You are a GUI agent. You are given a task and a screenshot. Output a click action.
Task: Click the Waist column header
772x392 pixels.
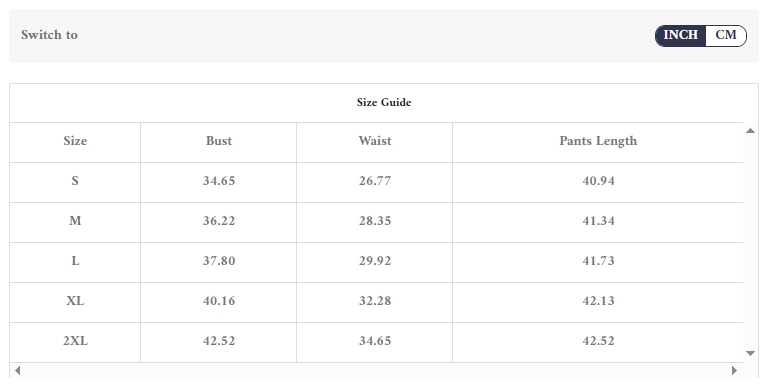[x=375, y=141]
